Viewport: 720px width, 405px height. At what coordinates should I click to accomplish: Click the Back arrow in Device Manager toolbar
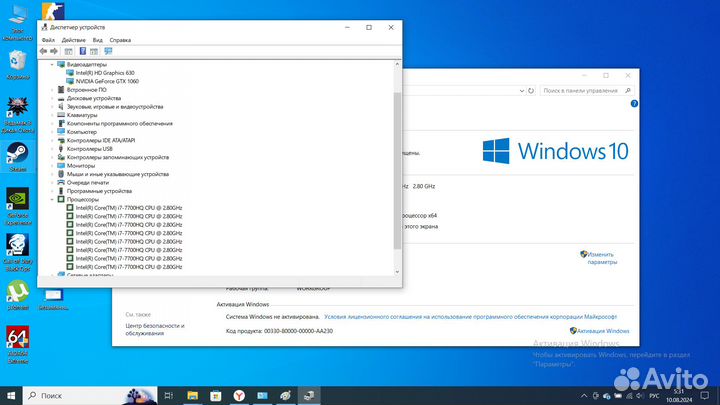point(43,50)
